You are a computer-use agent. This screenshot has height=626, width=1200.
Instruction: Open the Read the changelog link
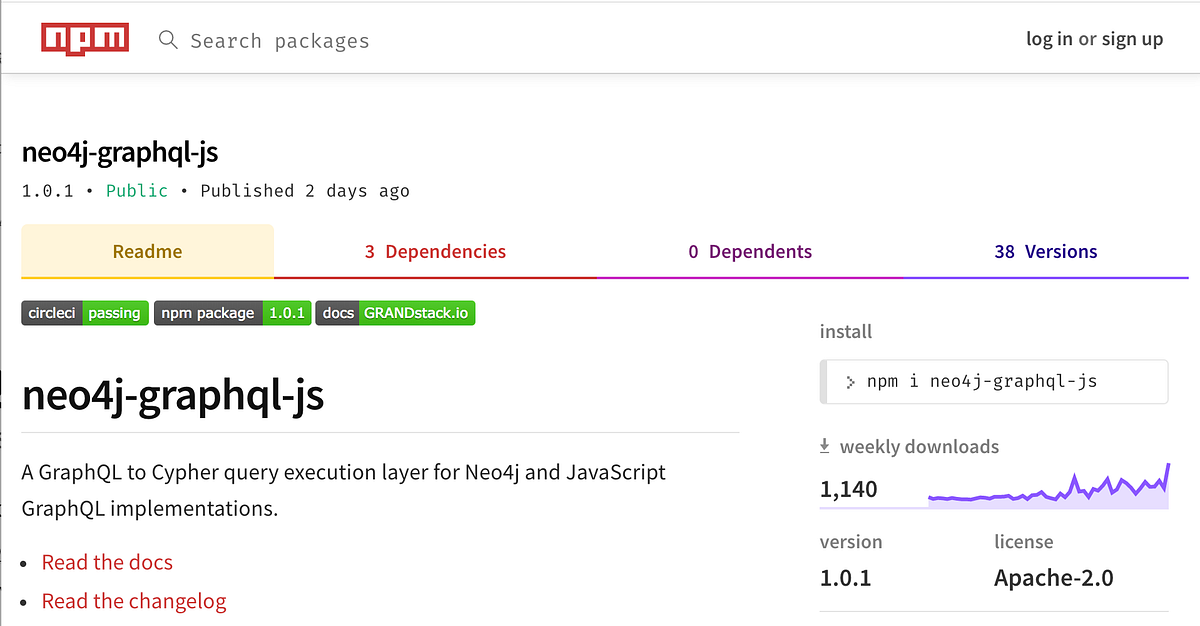pyautogui.click(x=134, y=601)
